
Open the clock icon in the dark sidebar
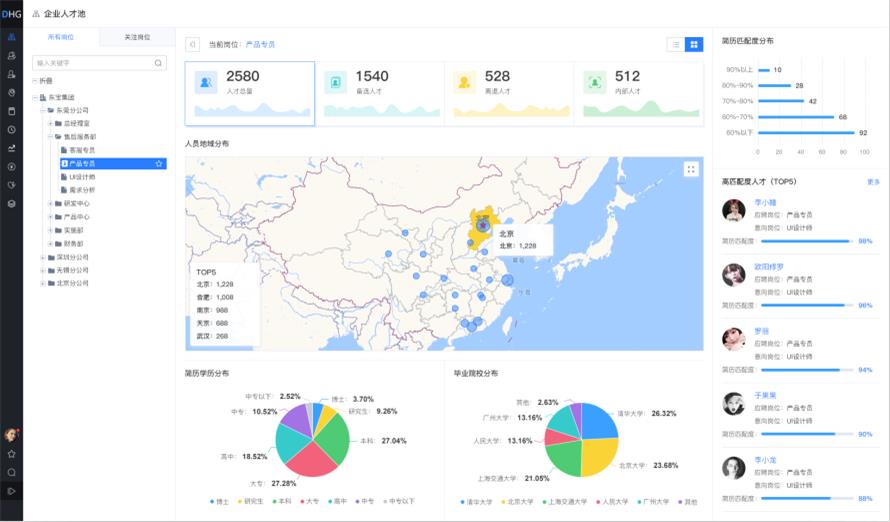11,130
